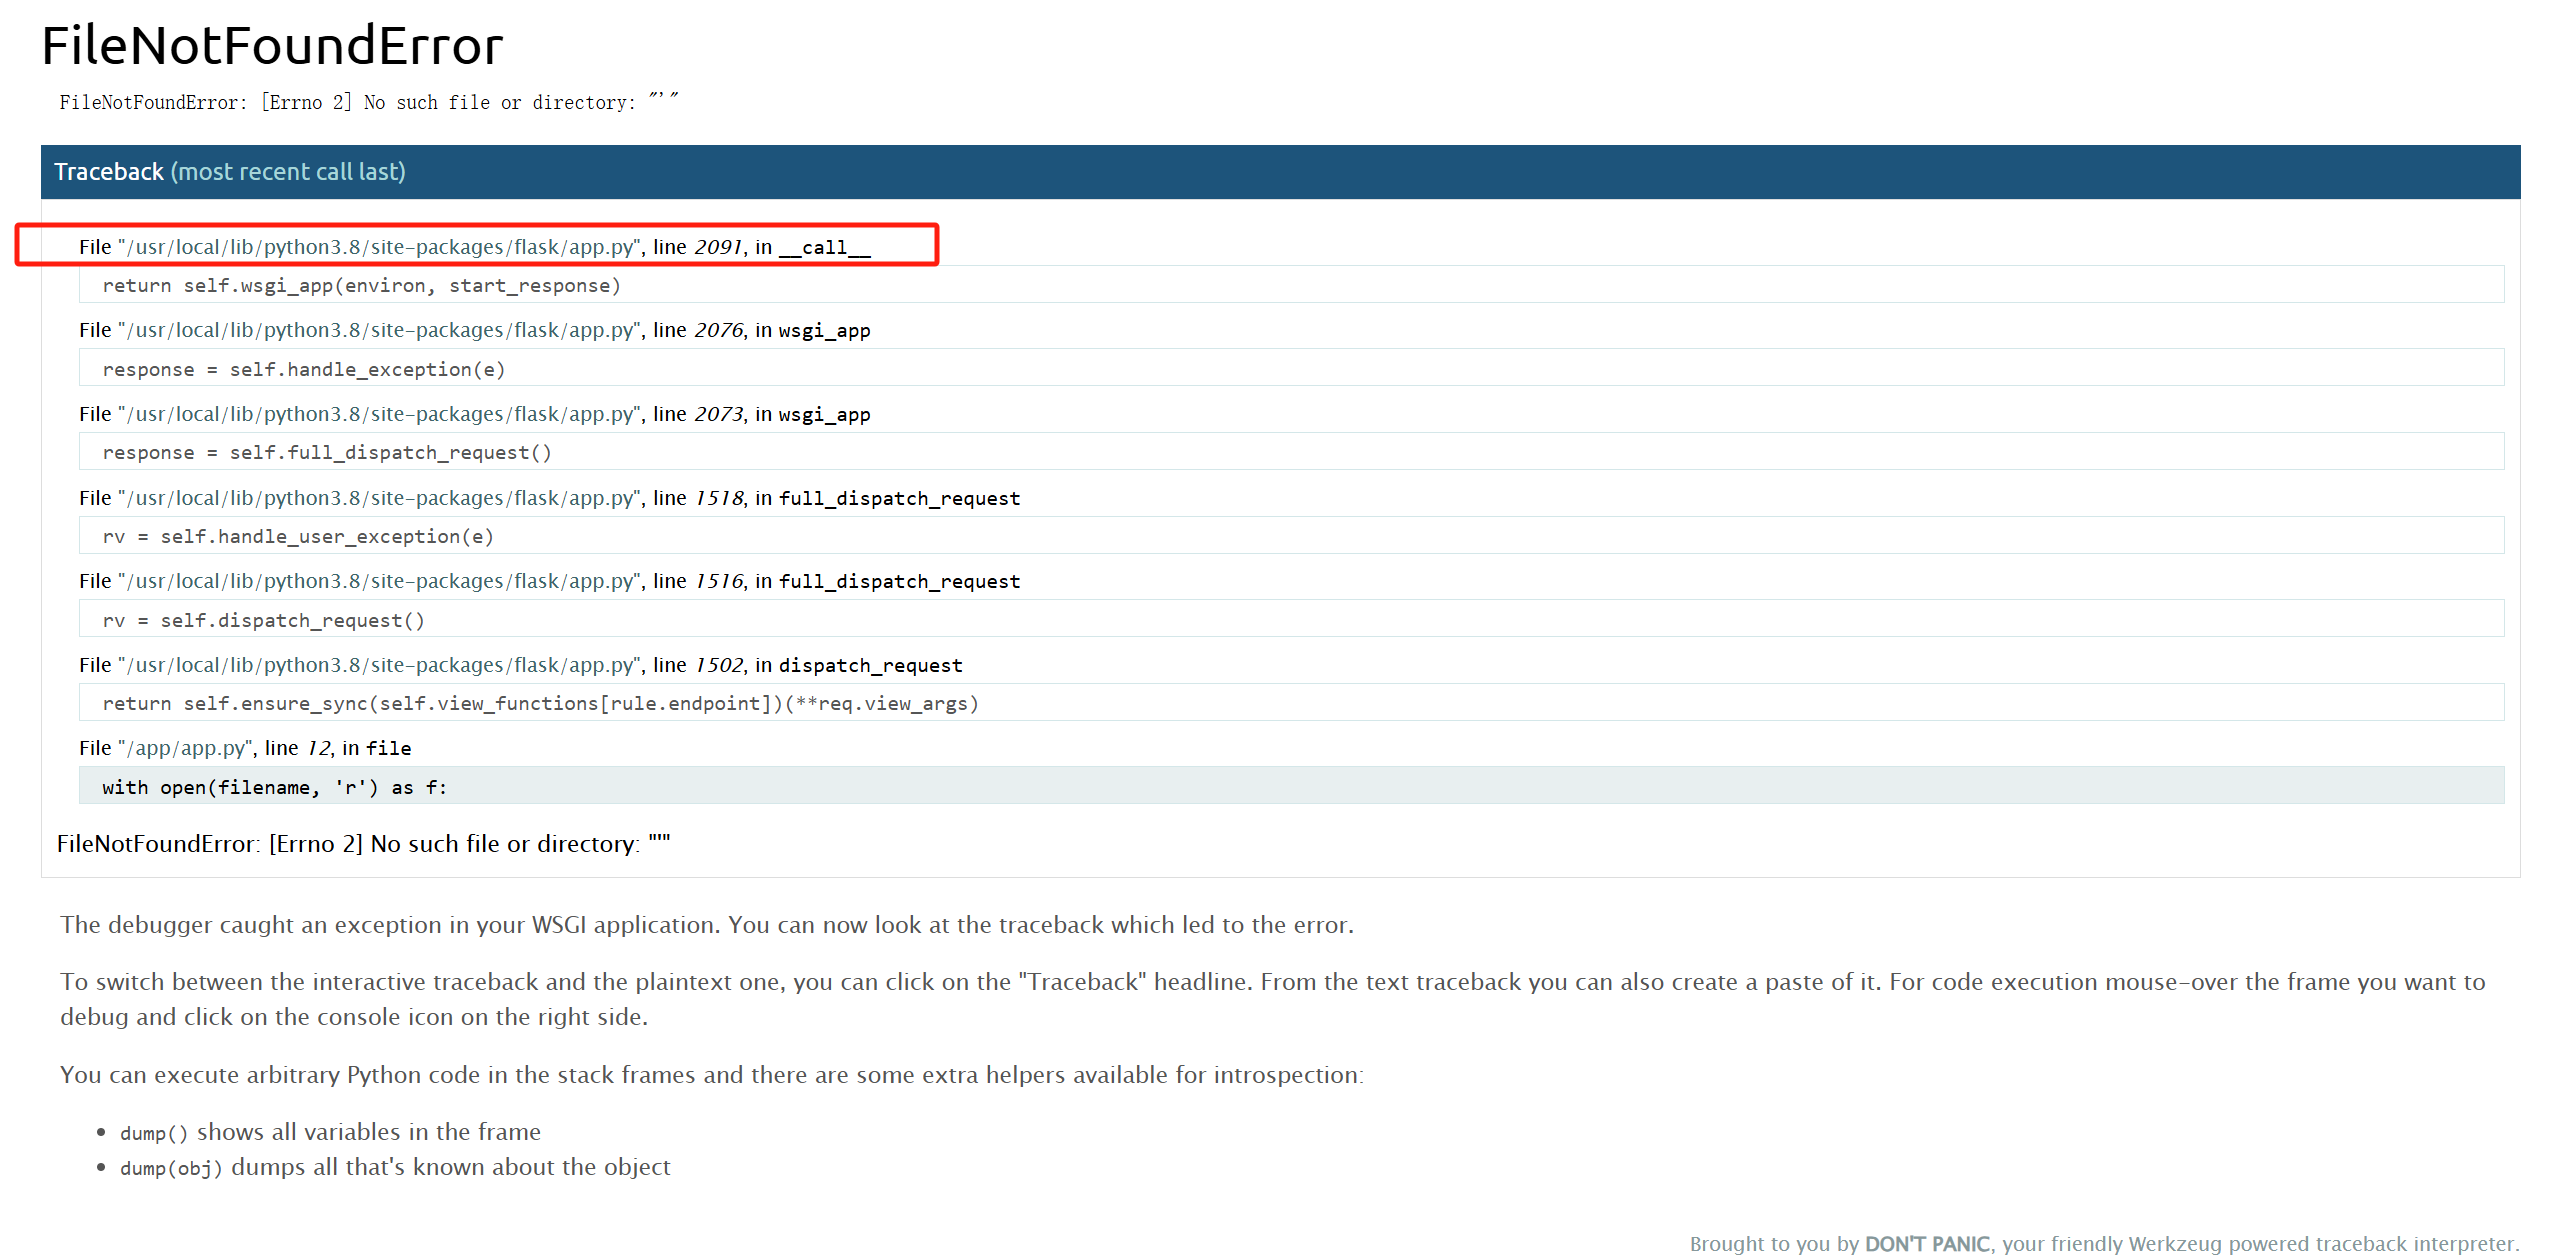Image resolution: width=2554 pixels, height=1260 pixels.
Task: Click the FileNotFoundError page heading
Action: pos(272,46)
